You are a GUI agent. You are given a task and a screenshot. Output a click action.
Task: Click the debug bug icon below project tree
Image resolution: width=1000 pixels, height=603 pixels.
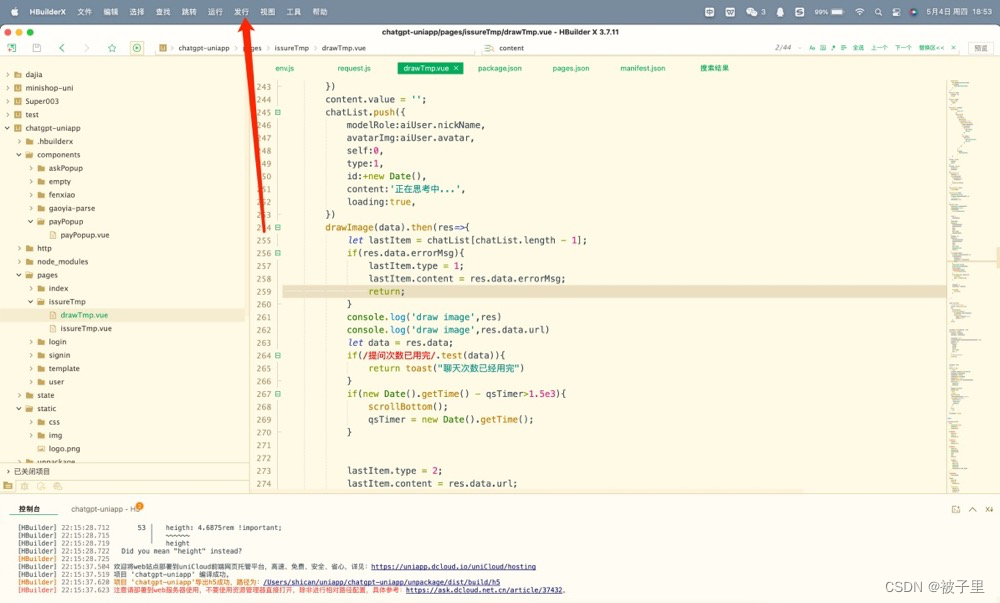pyautogui.click(x=24, y=486)
